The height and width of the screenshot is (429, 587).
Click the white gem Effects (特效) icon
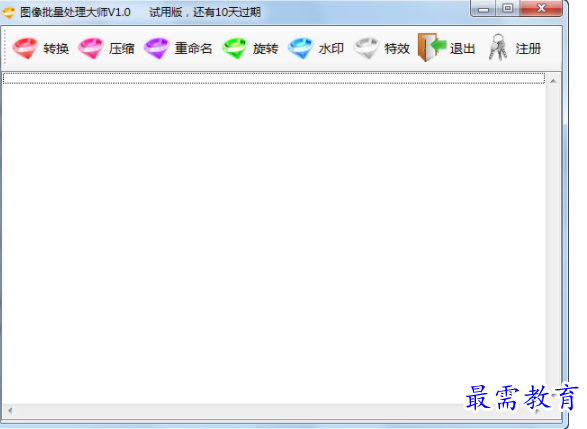[366, 48]
